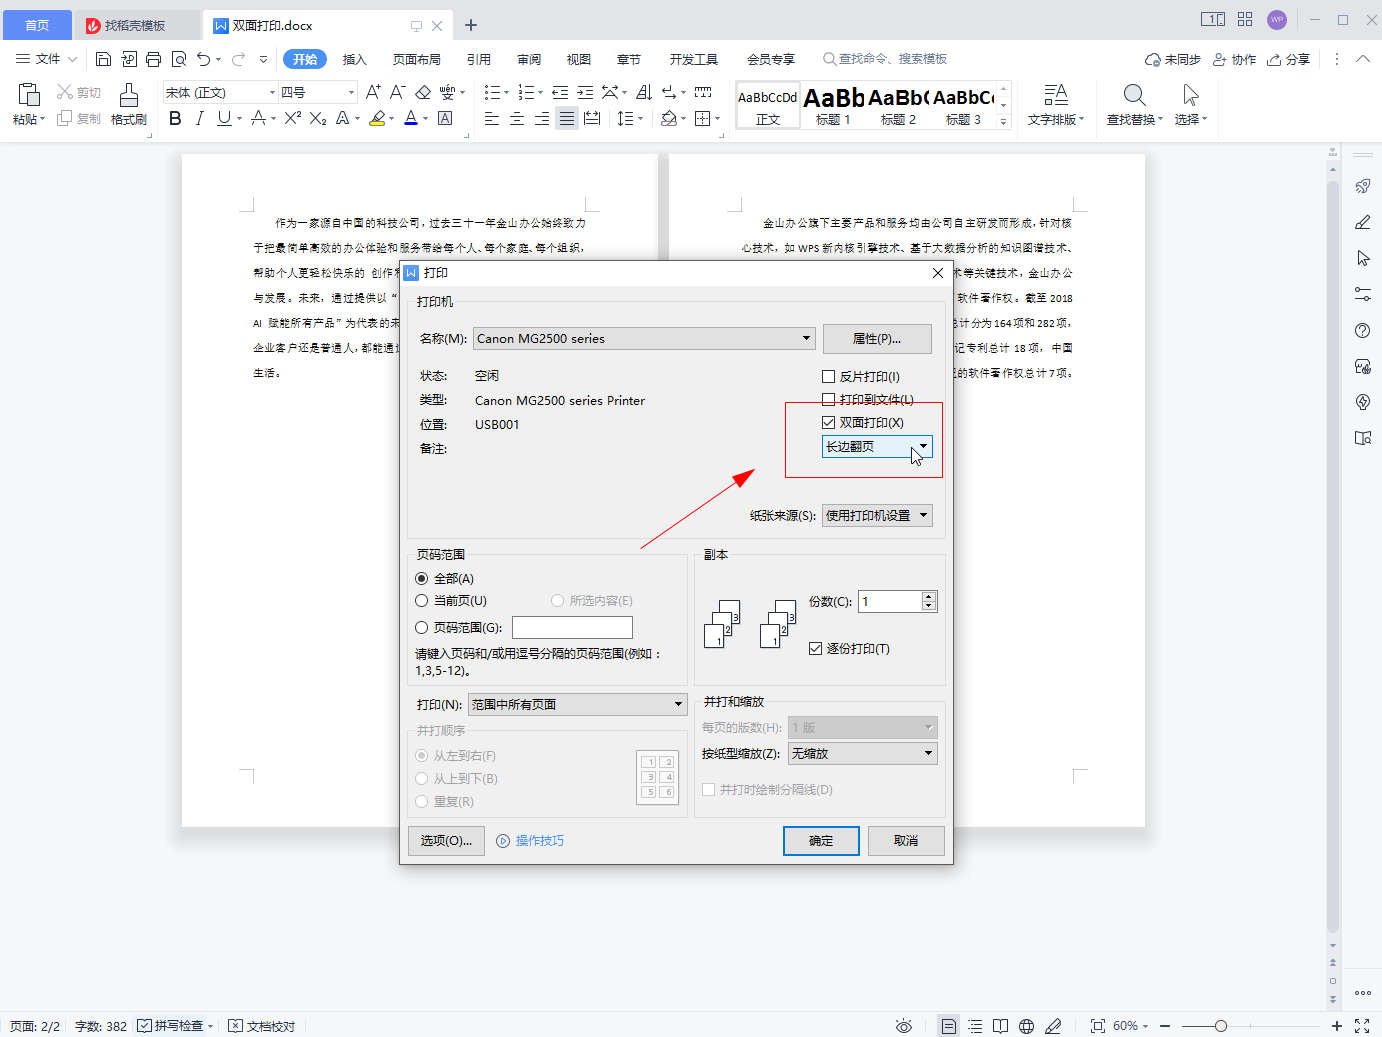Click the superscript X² icon
The height and width of the screenshot is (1037, 1382).
292,118
